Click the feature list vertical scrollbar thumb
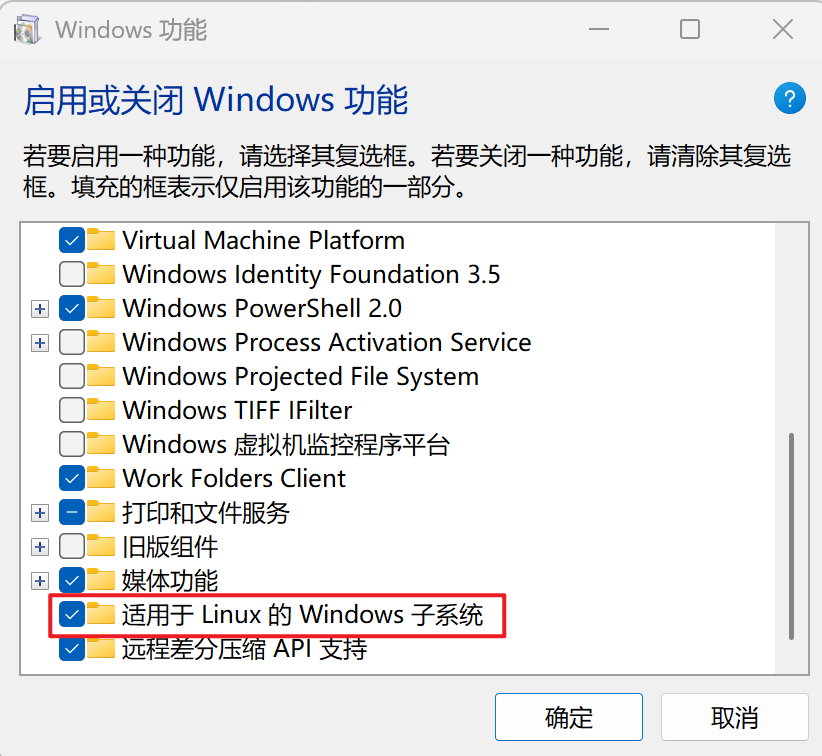Image resolution: width=822 pixels, height=756 pixels. click(791, 536)
